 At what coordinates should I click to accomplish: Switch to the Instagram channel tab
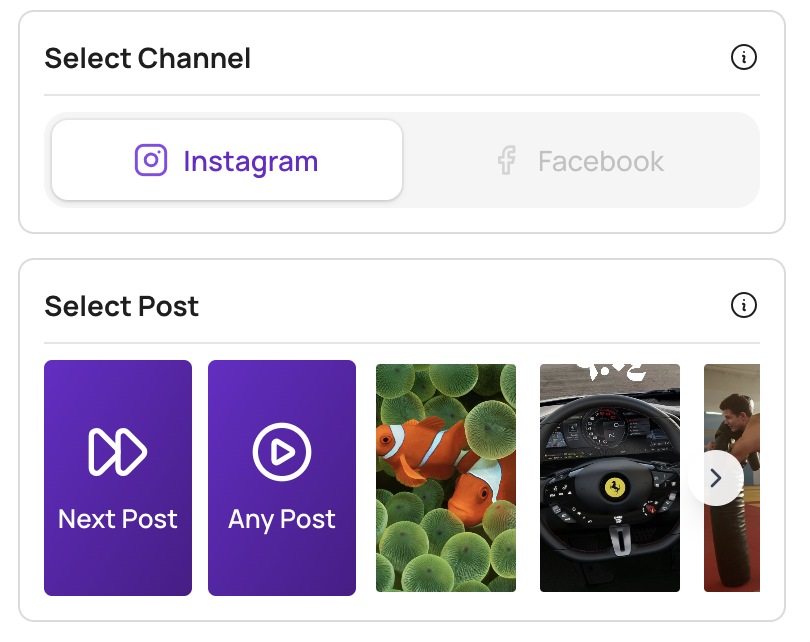pos(227,160)
